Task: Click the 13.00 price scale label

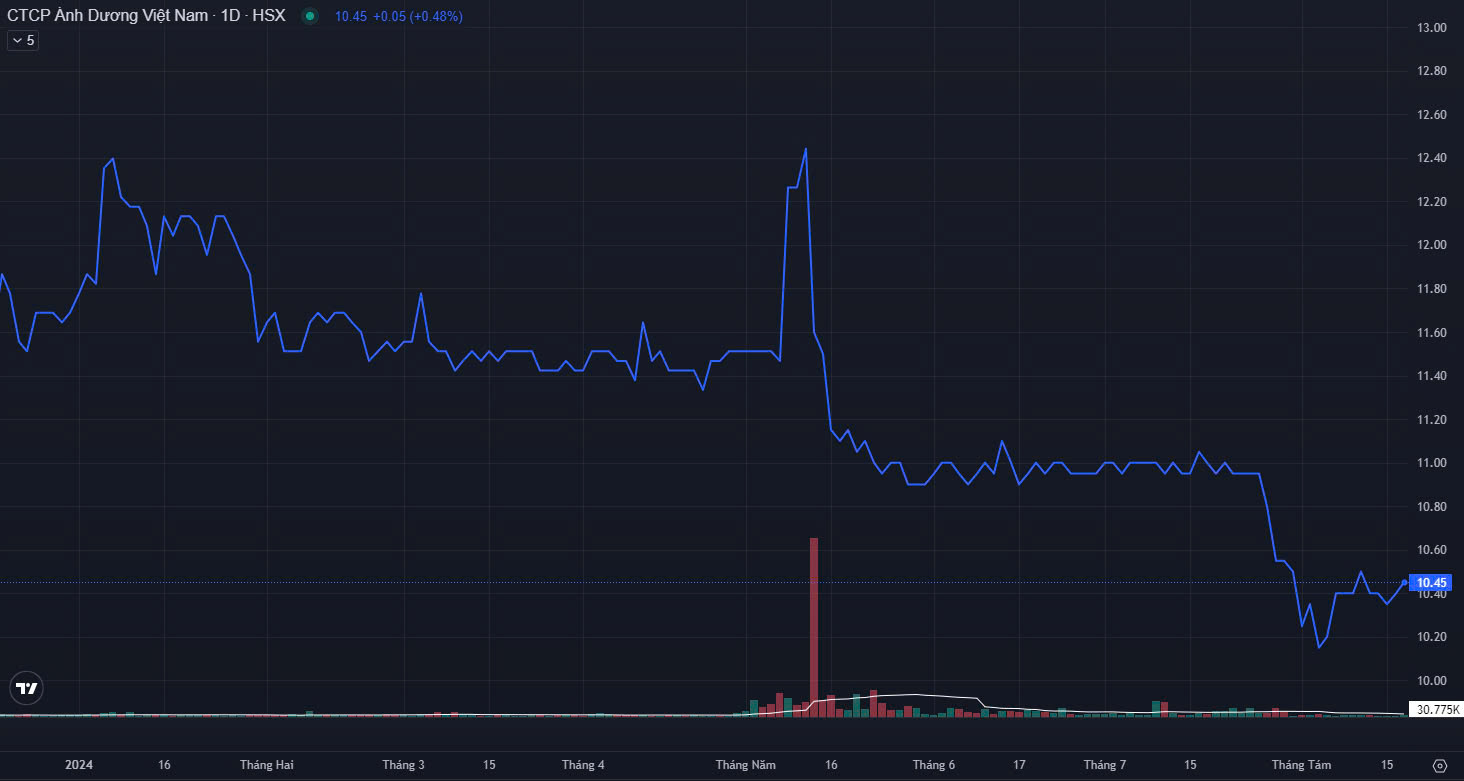Action: pos(1433,27)
